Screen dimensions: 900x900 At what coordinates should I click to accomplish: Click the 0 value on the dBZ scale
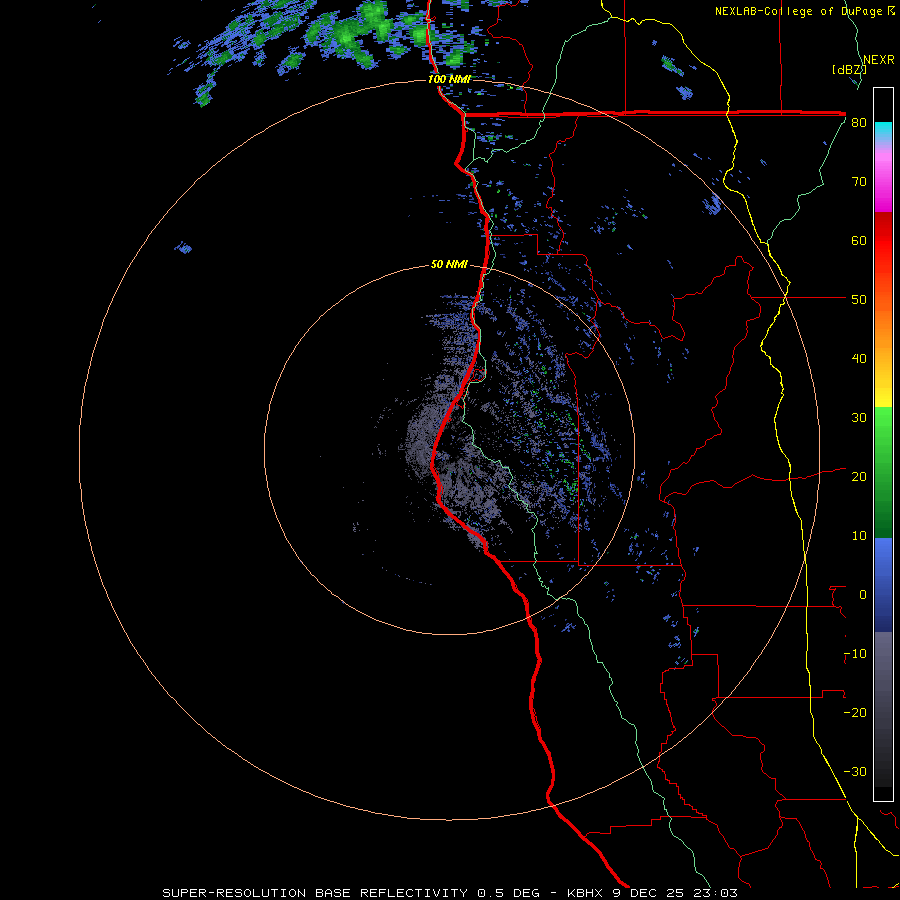coord(863,595)
